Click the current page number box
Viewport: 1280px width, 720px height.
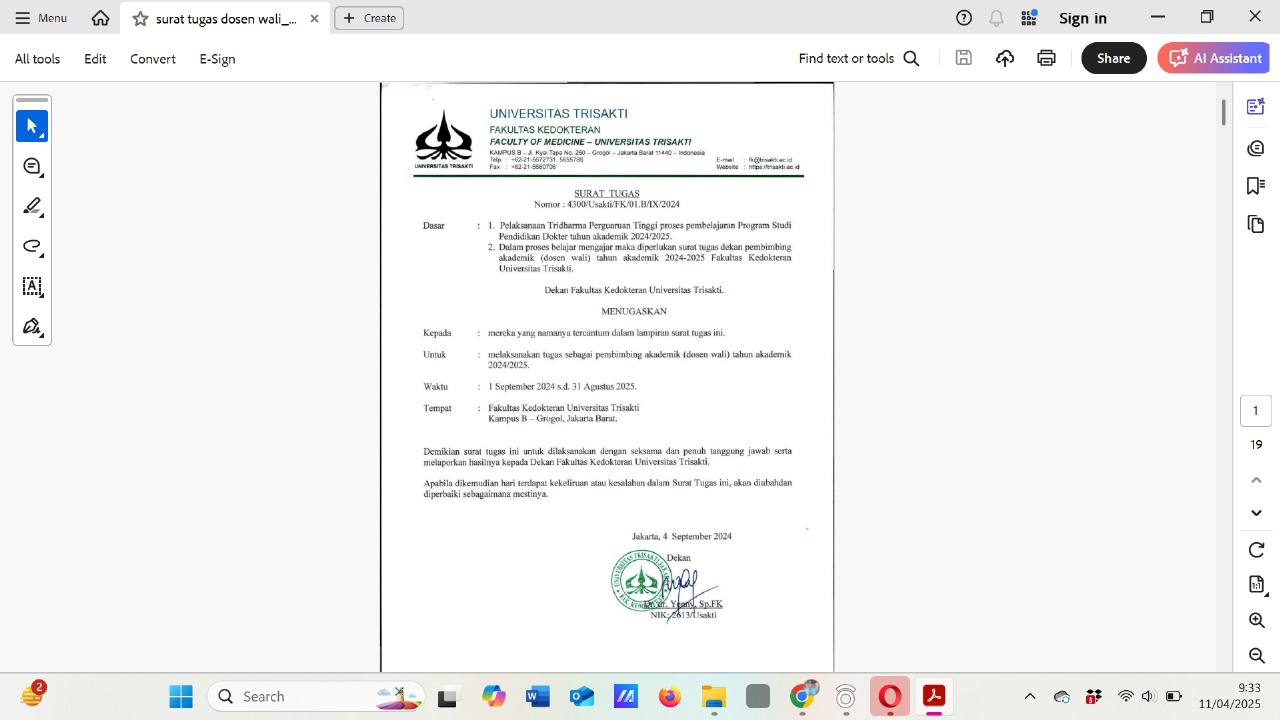tap(1256, 411)
